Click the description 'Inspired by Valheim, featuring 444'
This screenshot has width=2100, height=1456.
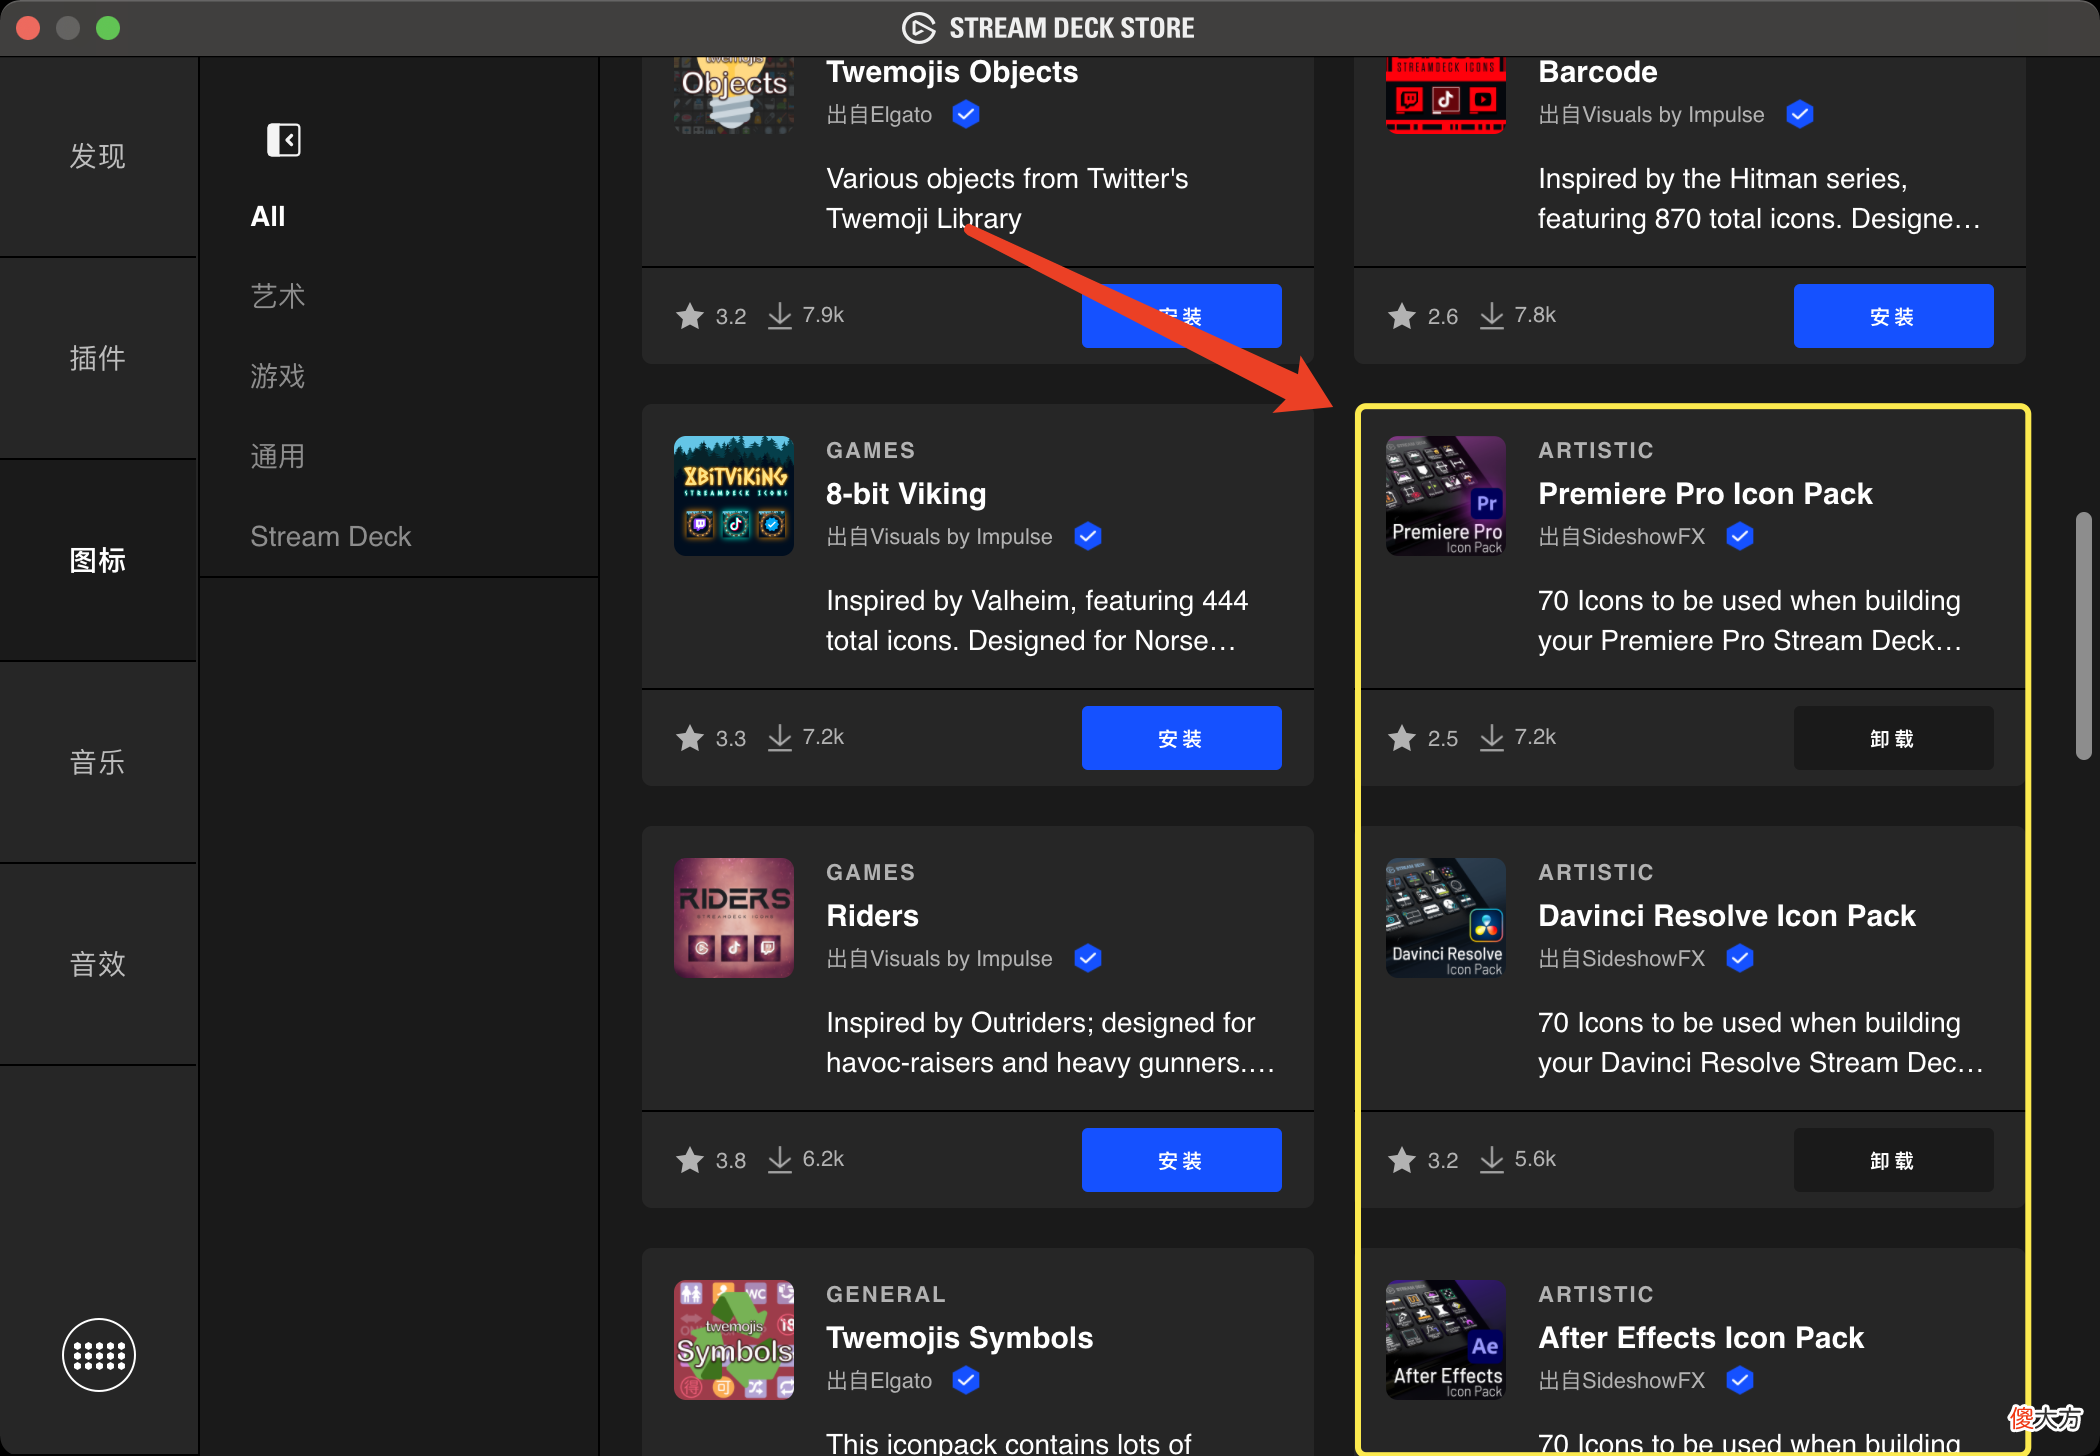coord(1037,600)
